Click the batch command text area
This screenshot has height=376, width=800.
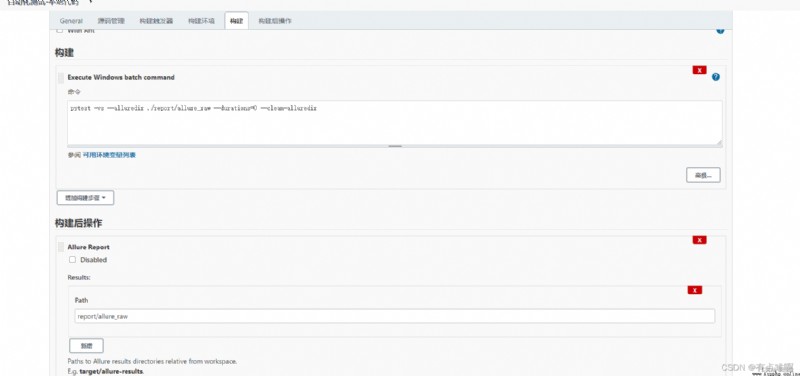(x=394, y=122)
